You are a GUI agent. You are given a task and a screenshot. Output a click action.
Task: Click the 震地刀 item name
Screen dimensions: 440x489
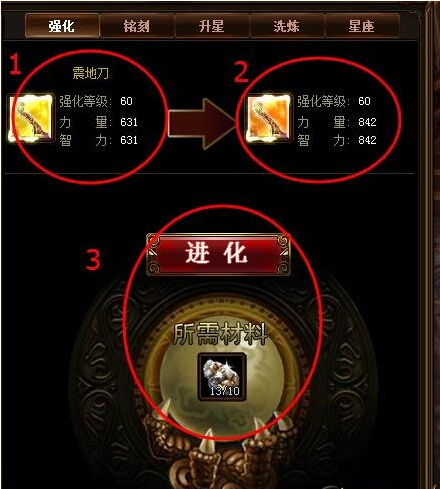[91, 73]
